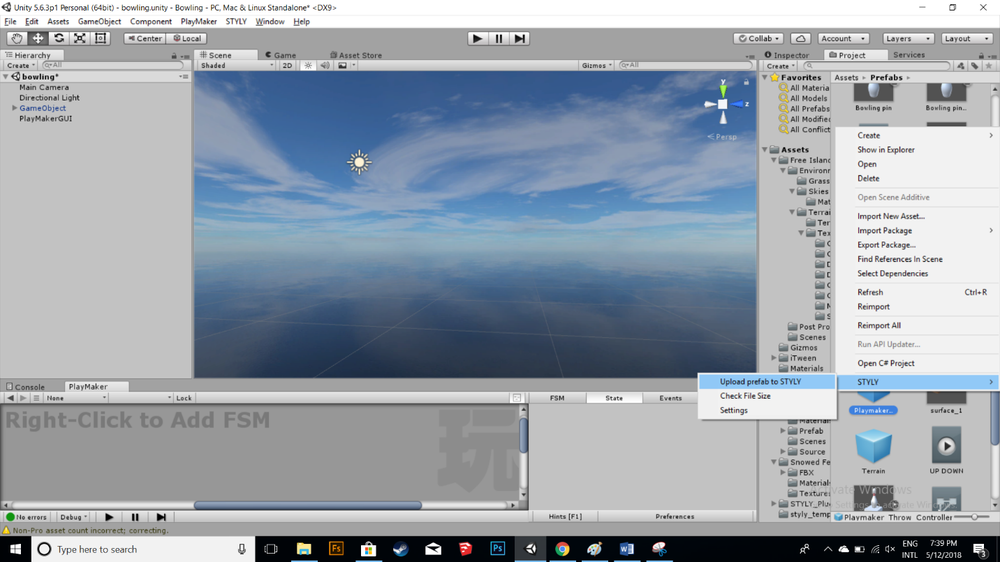Select the PlayMaker FSM tab

coord(557,398)
